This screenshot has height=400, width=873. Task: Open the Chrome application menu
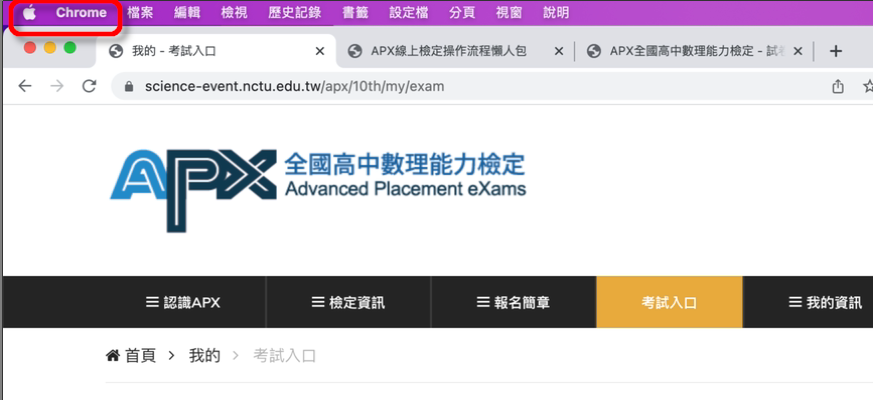[81, 13]
